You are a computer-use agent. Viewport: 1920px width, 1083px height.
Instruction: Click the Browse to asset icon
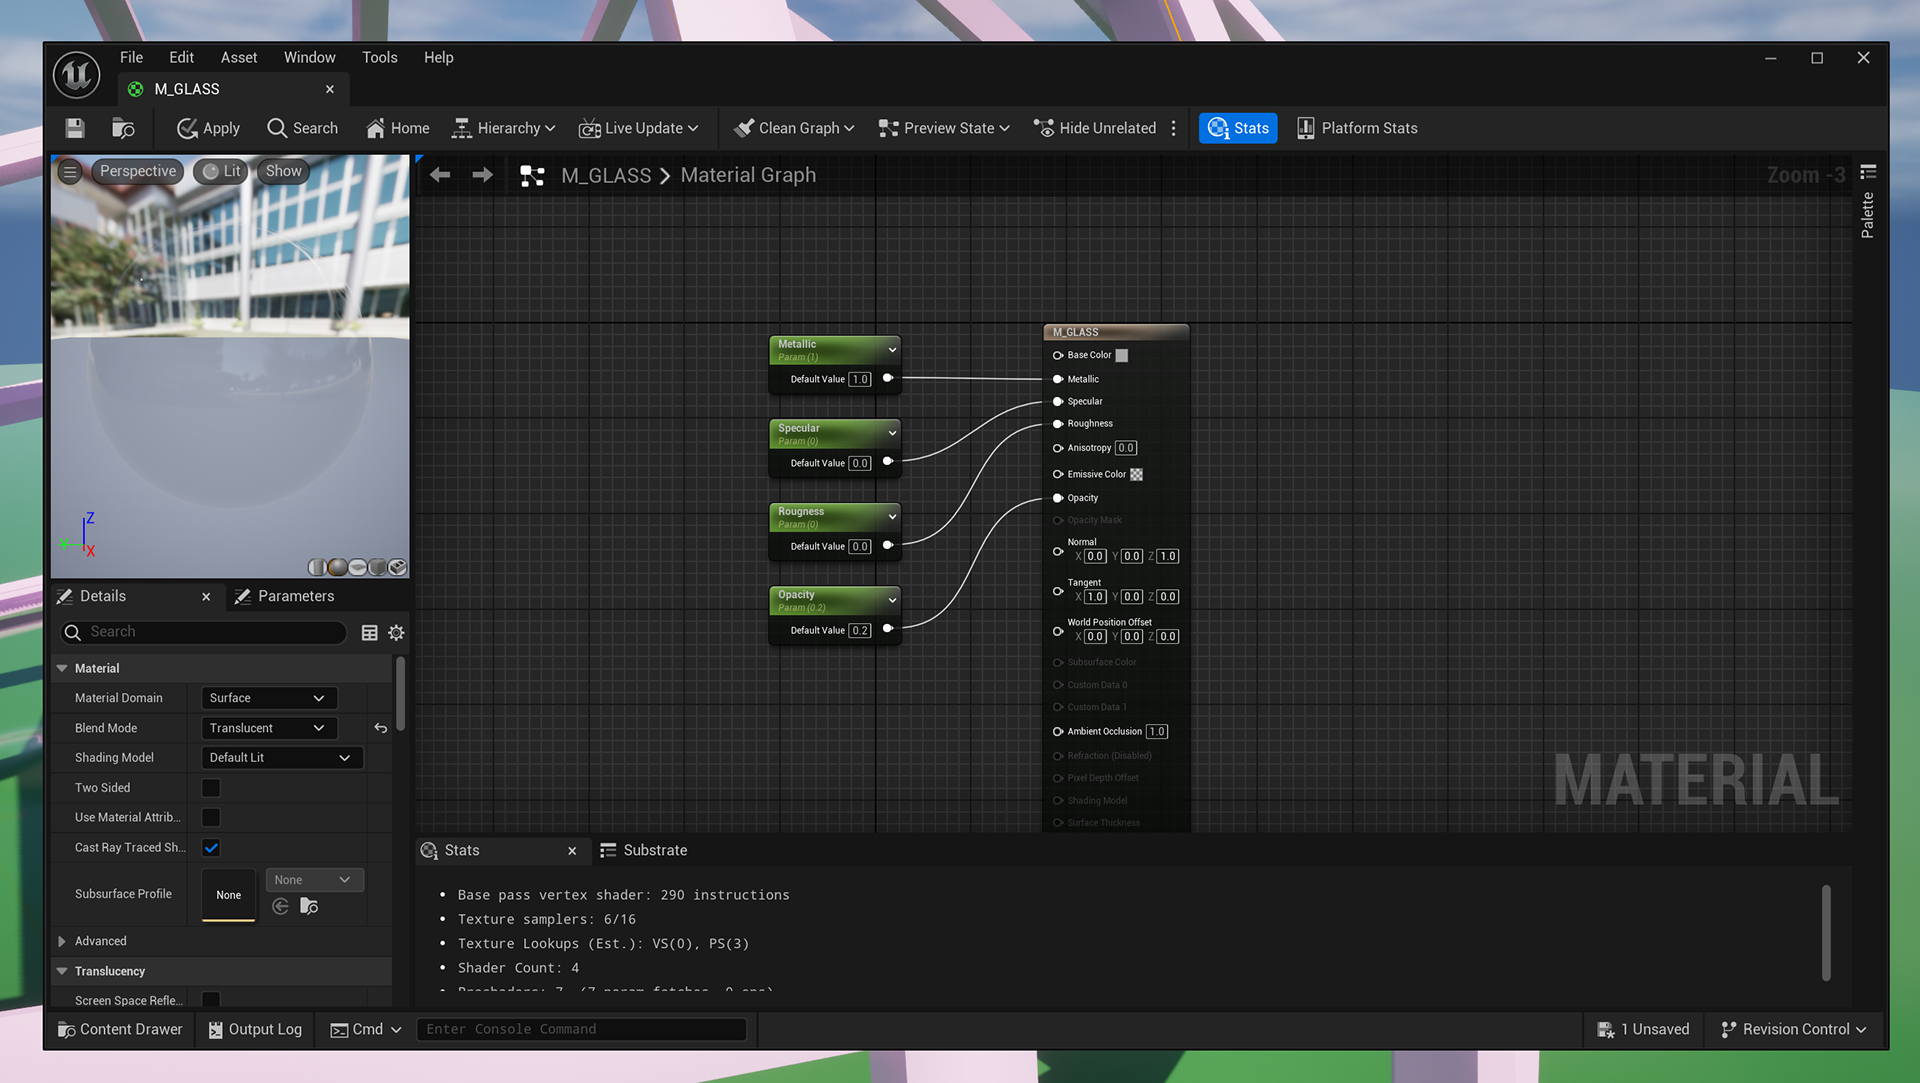tap(123, 128)
